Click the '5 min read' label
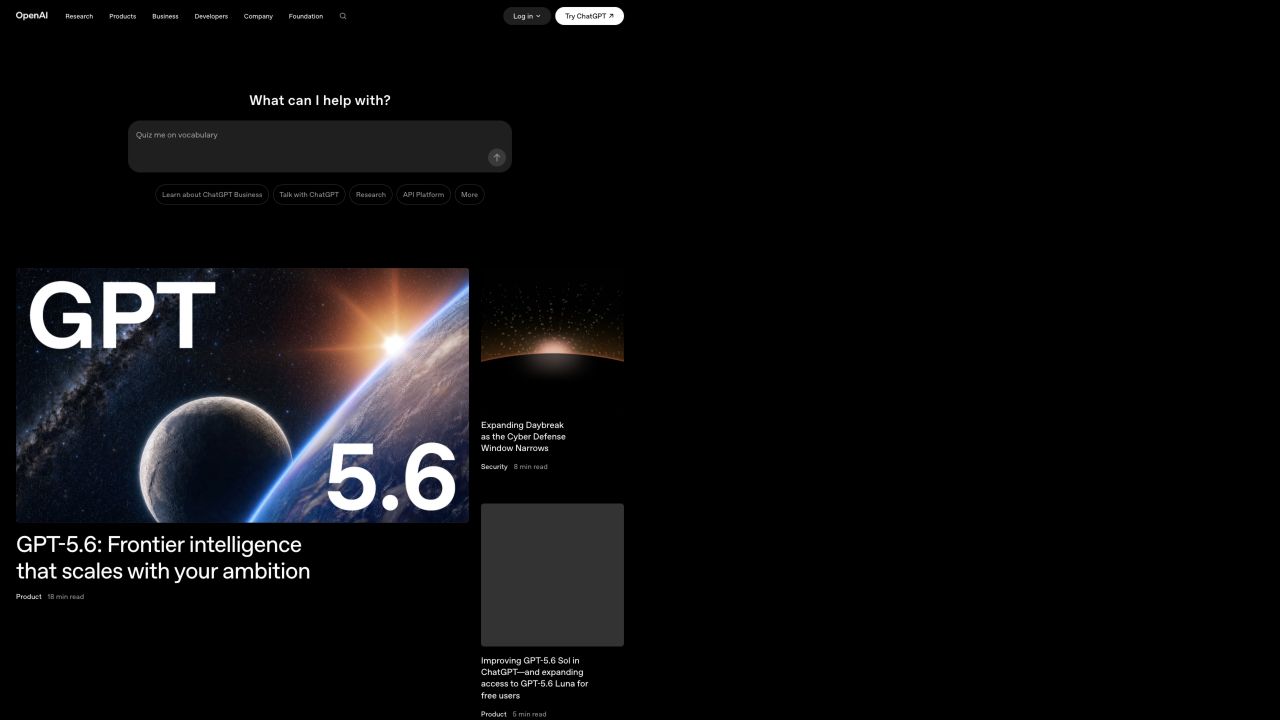Image resolution: width=1280 pixels, height=720 pixels. point(530,714)
